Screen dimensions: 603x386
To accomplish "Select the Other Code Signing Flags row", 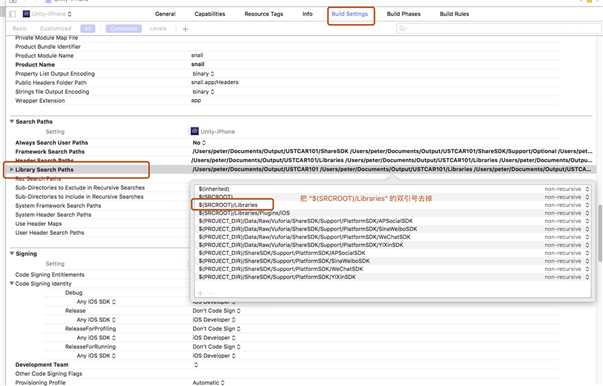I will coord(49,374).
